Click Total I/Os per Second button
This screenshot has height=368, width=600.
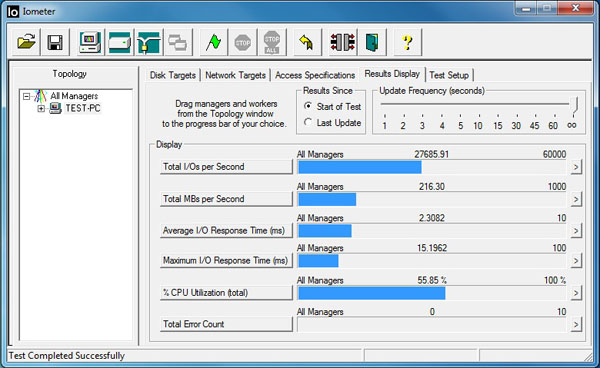pos(226,167)
